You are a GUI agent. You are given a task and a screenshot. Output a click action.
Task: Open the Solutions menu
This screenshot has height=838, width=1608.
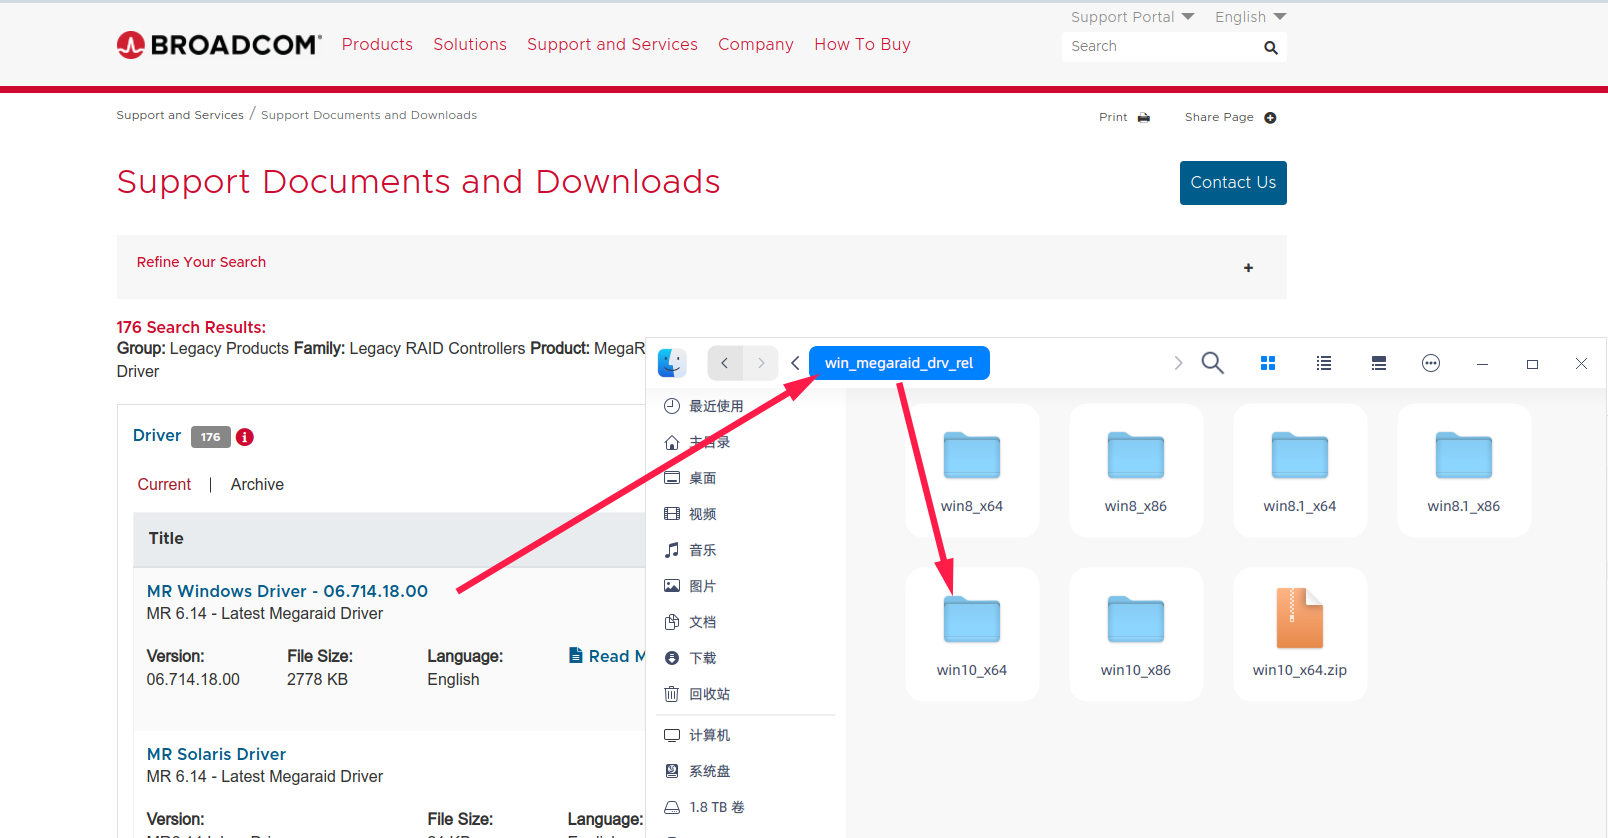470,44
